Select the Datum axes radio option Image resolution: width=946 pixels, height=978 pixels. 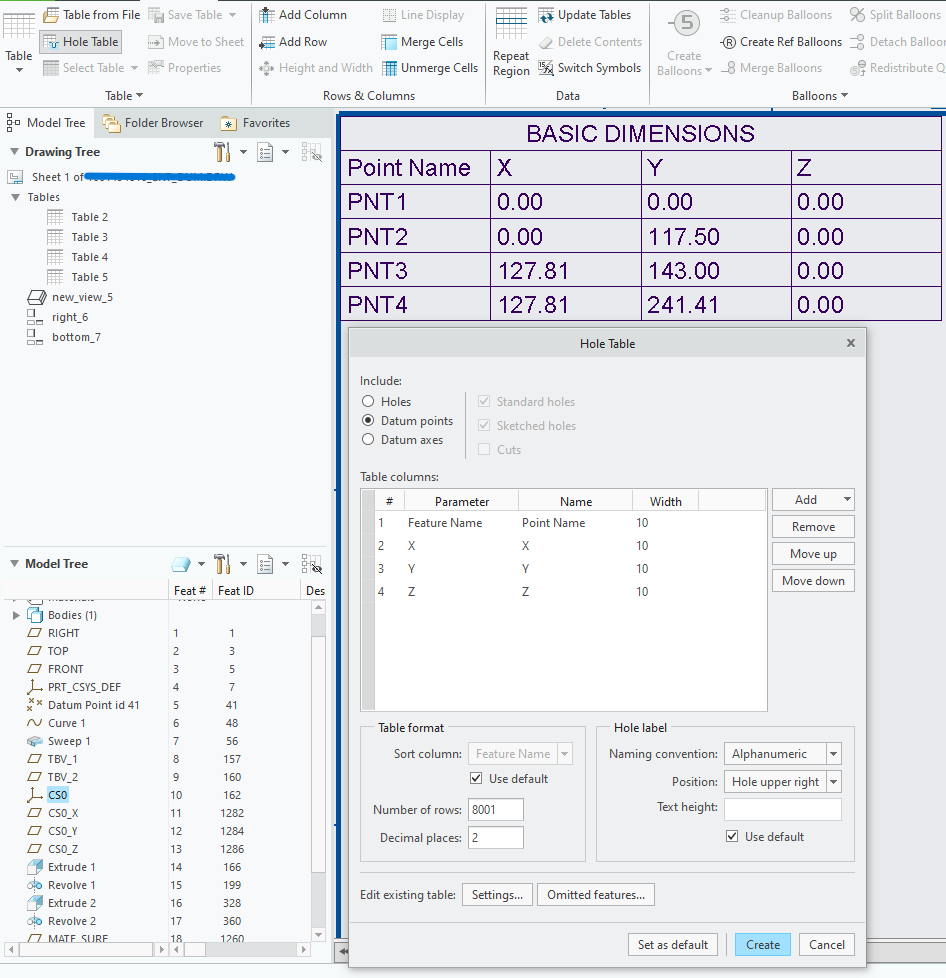(368, 439)
